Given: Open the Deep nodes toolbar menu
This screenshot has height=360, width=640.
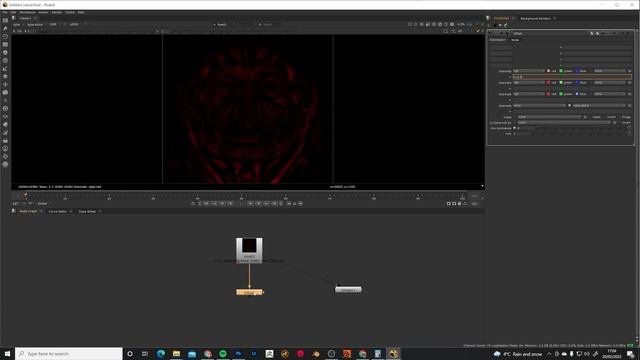Looking at the screenshot, I should [x=5, y=109].
